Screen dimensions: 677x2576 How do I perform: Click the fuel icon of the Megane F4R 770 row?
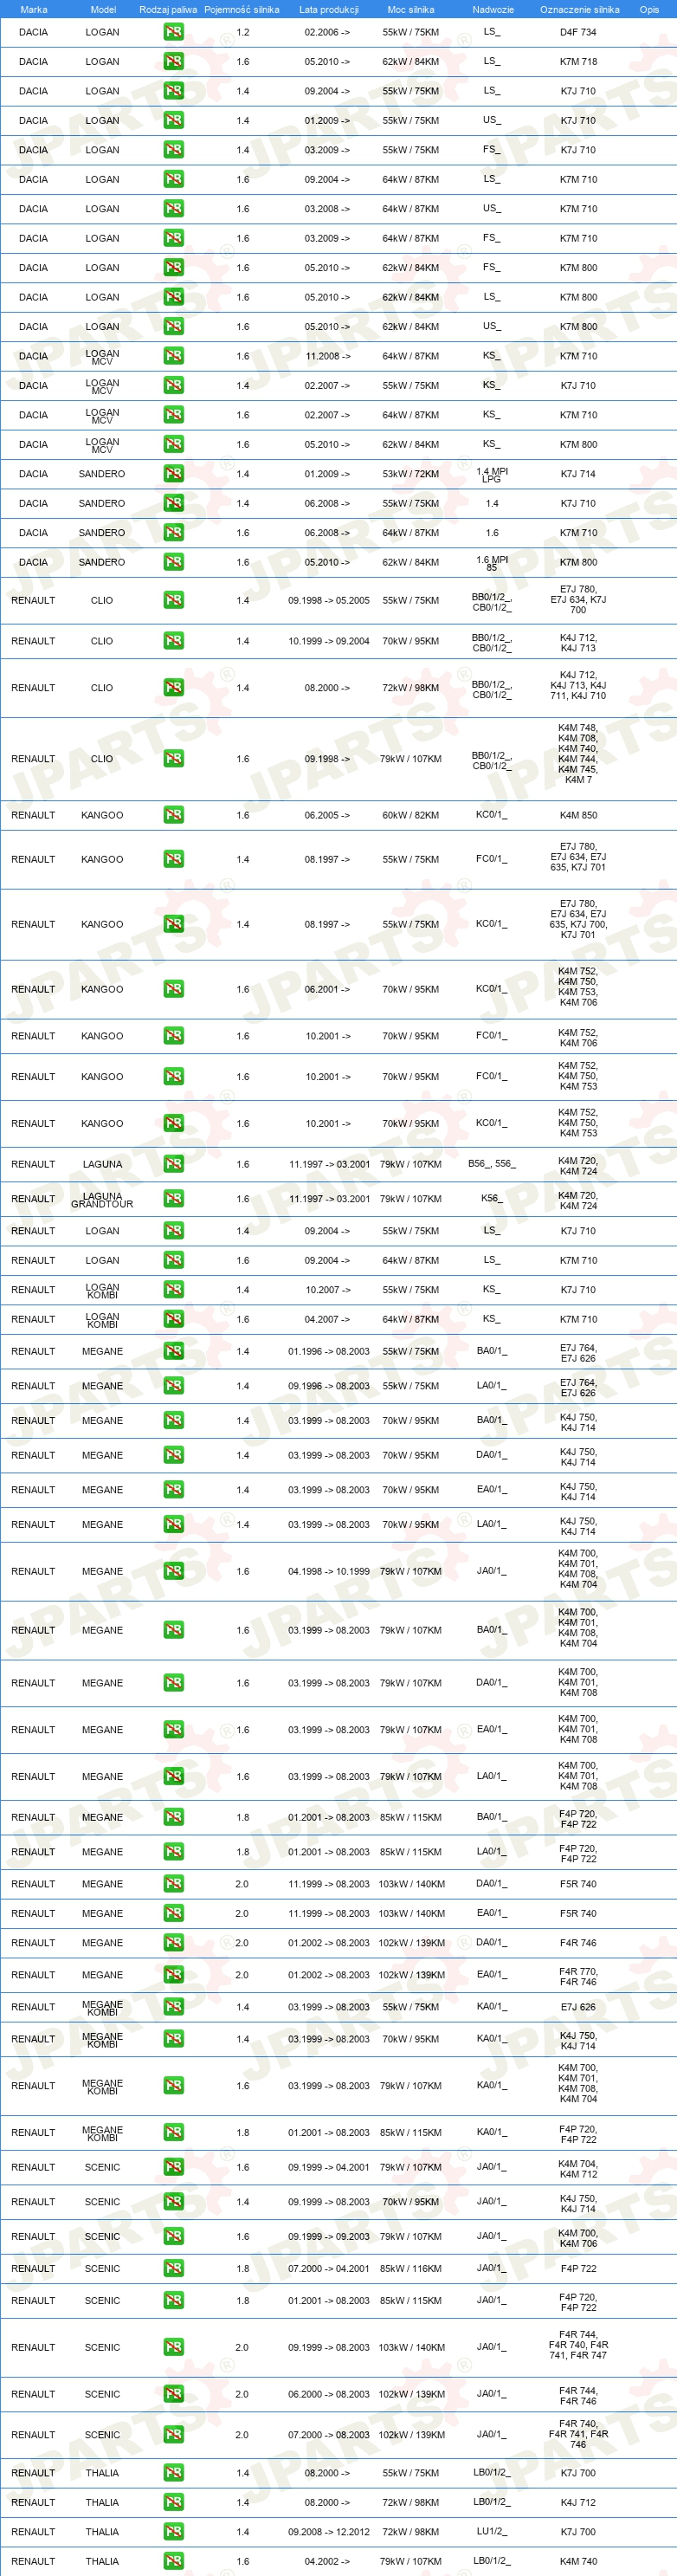pyautogui.click(x=173, y=1975)
